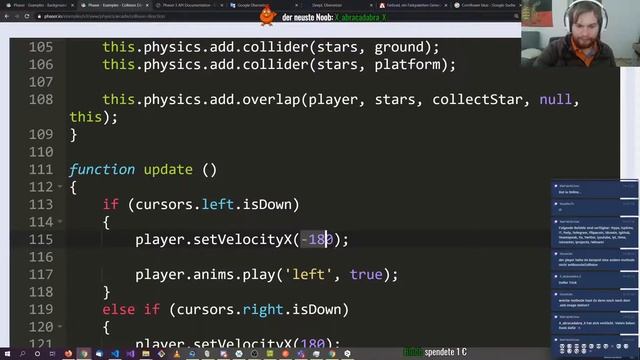Screen dimensions: 640x360
Task: Click 'cursors.left.isDown' on line 113
Action: tap(217, 204)
